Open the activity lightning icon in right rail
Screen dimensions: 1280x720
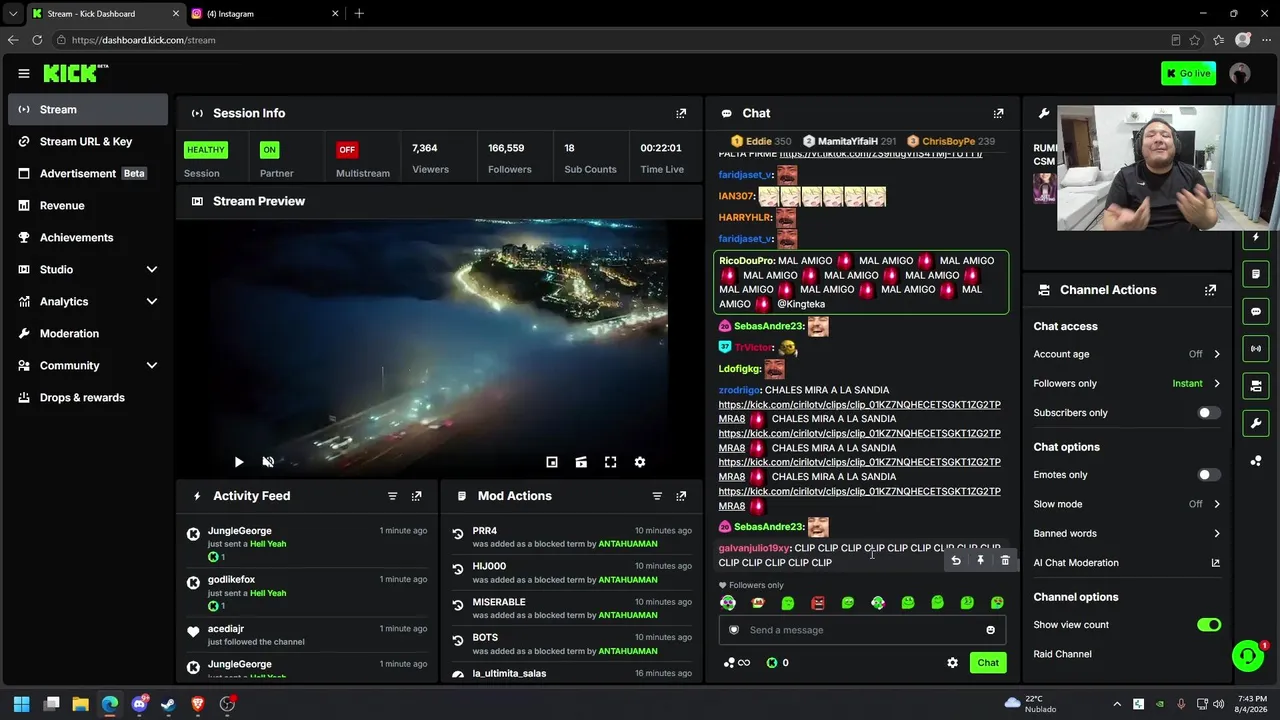(x=1256, y=237)
